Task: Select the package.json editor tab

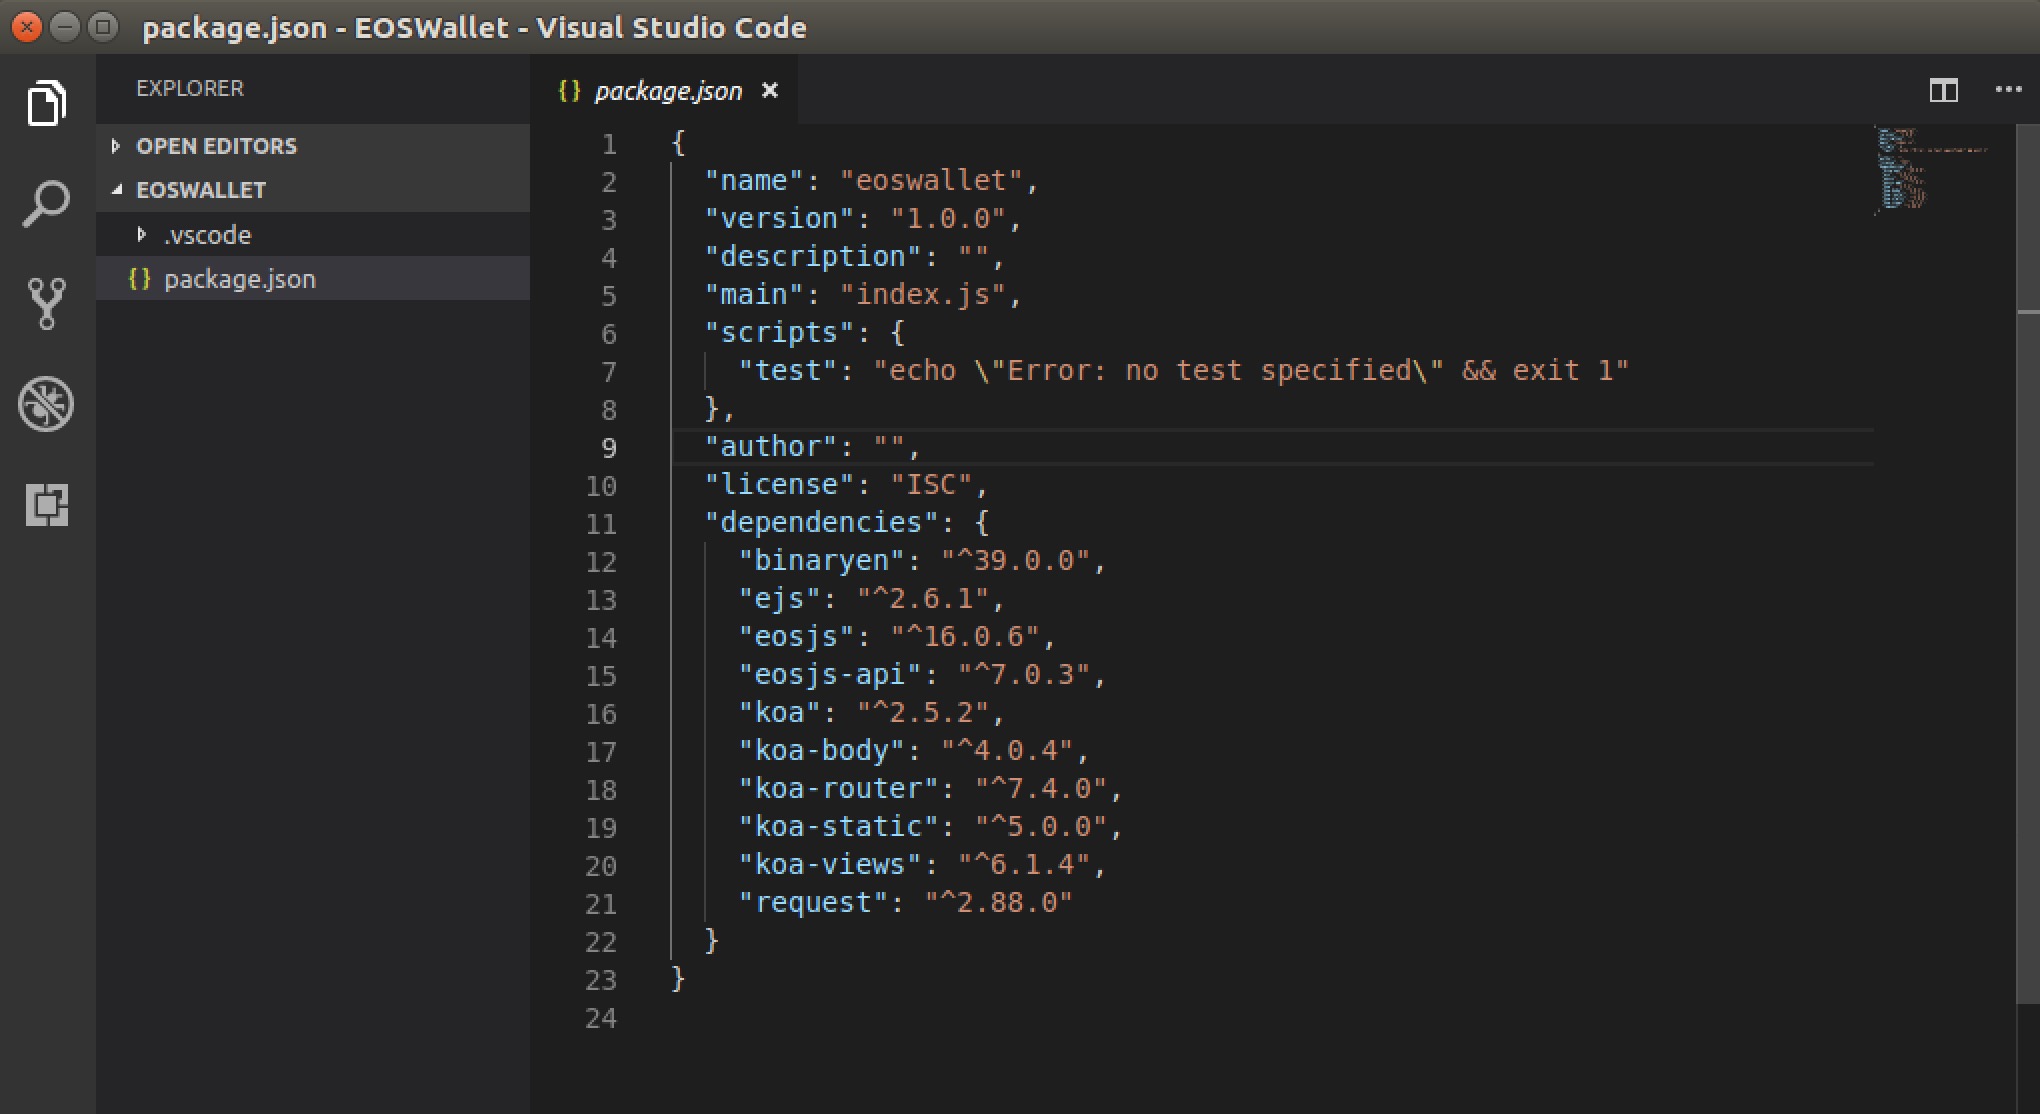Action: coord(664,91)
